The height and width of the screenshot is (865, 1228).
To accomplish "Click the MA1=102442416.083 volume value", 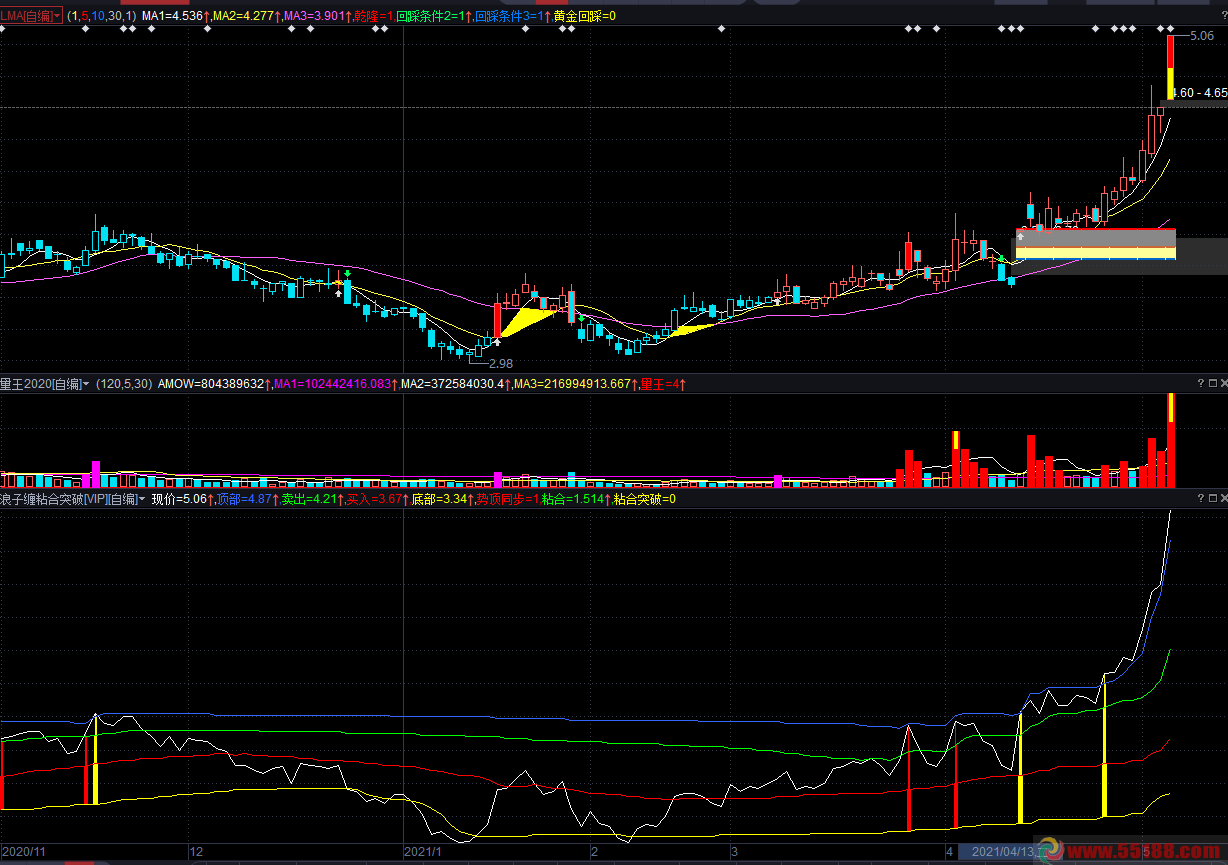I will pyautogui.click(x=331, y=383).
